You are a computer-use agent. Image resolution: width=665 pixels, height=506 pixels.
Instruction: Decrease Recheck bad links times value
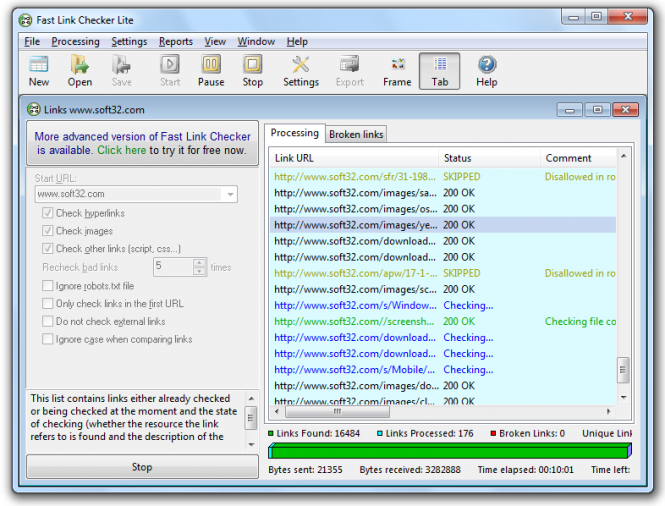point(199,271)
